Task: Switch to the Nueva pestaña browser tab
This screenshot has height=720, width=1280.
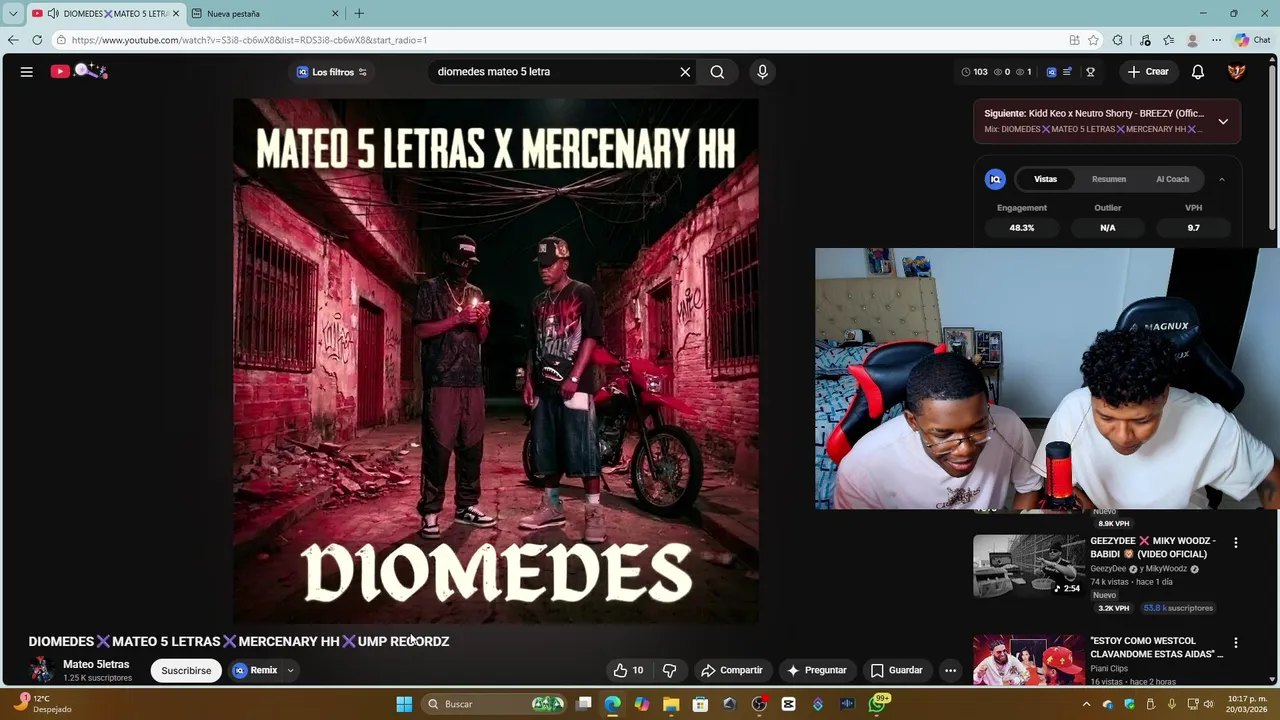Action: 265,14
